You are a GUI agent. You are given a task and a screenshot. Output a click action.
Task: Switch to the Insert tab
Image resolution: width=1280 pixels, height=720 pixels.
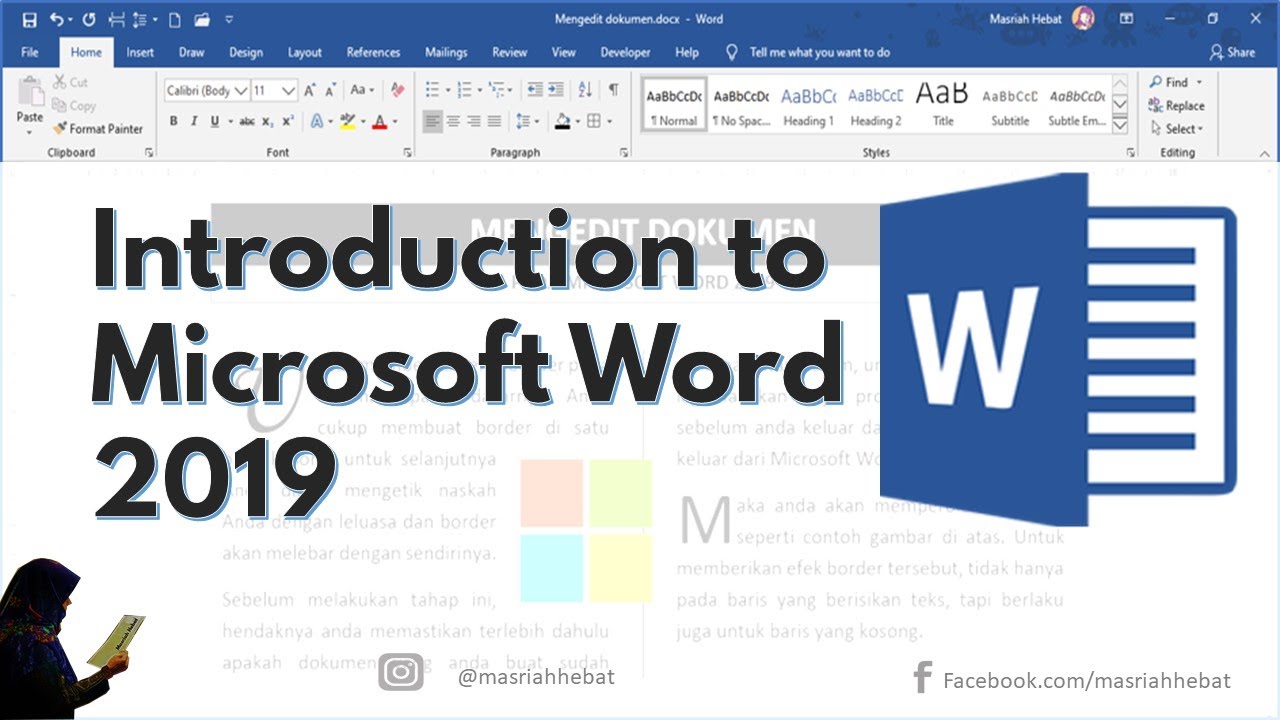140,52
